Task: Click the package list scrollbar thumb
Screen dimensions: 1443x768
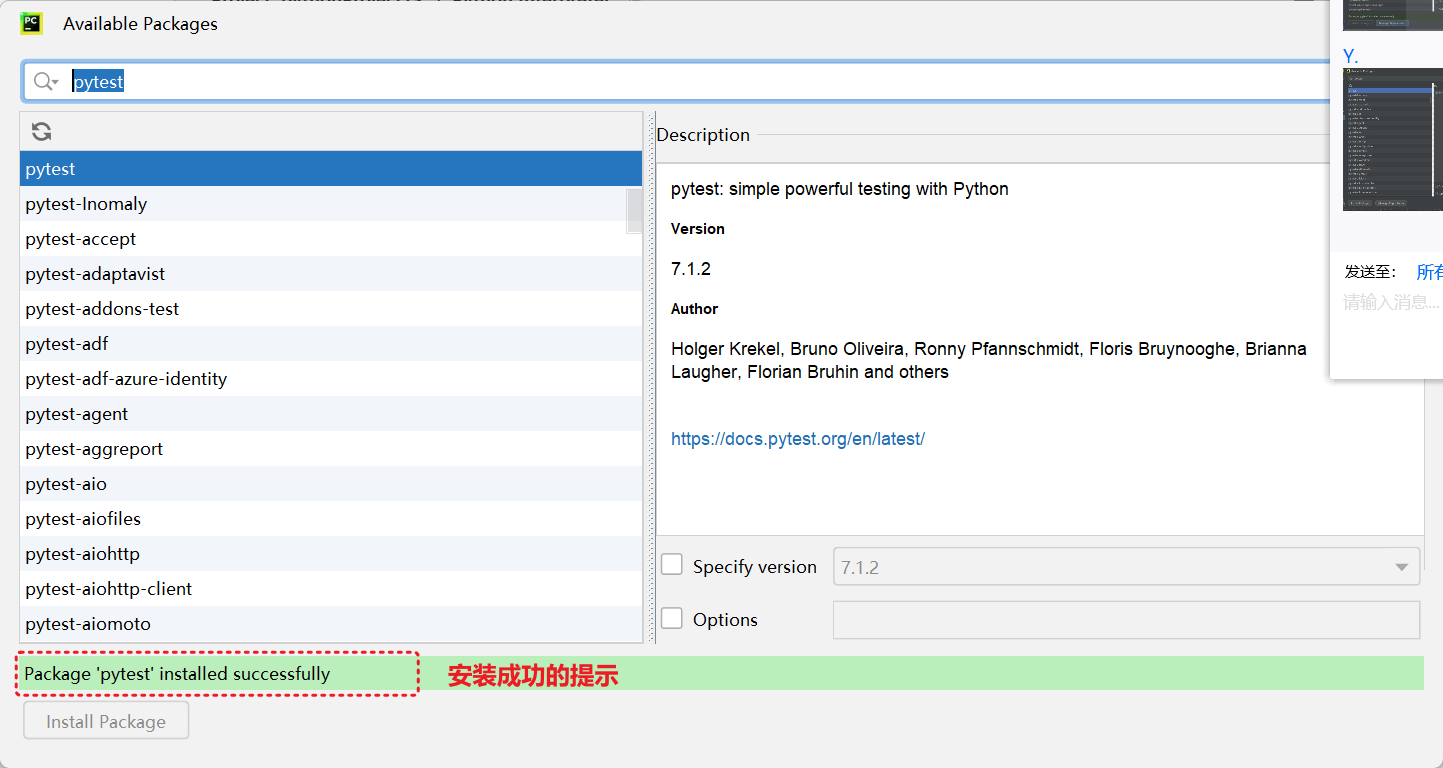Action: (634, 211)
